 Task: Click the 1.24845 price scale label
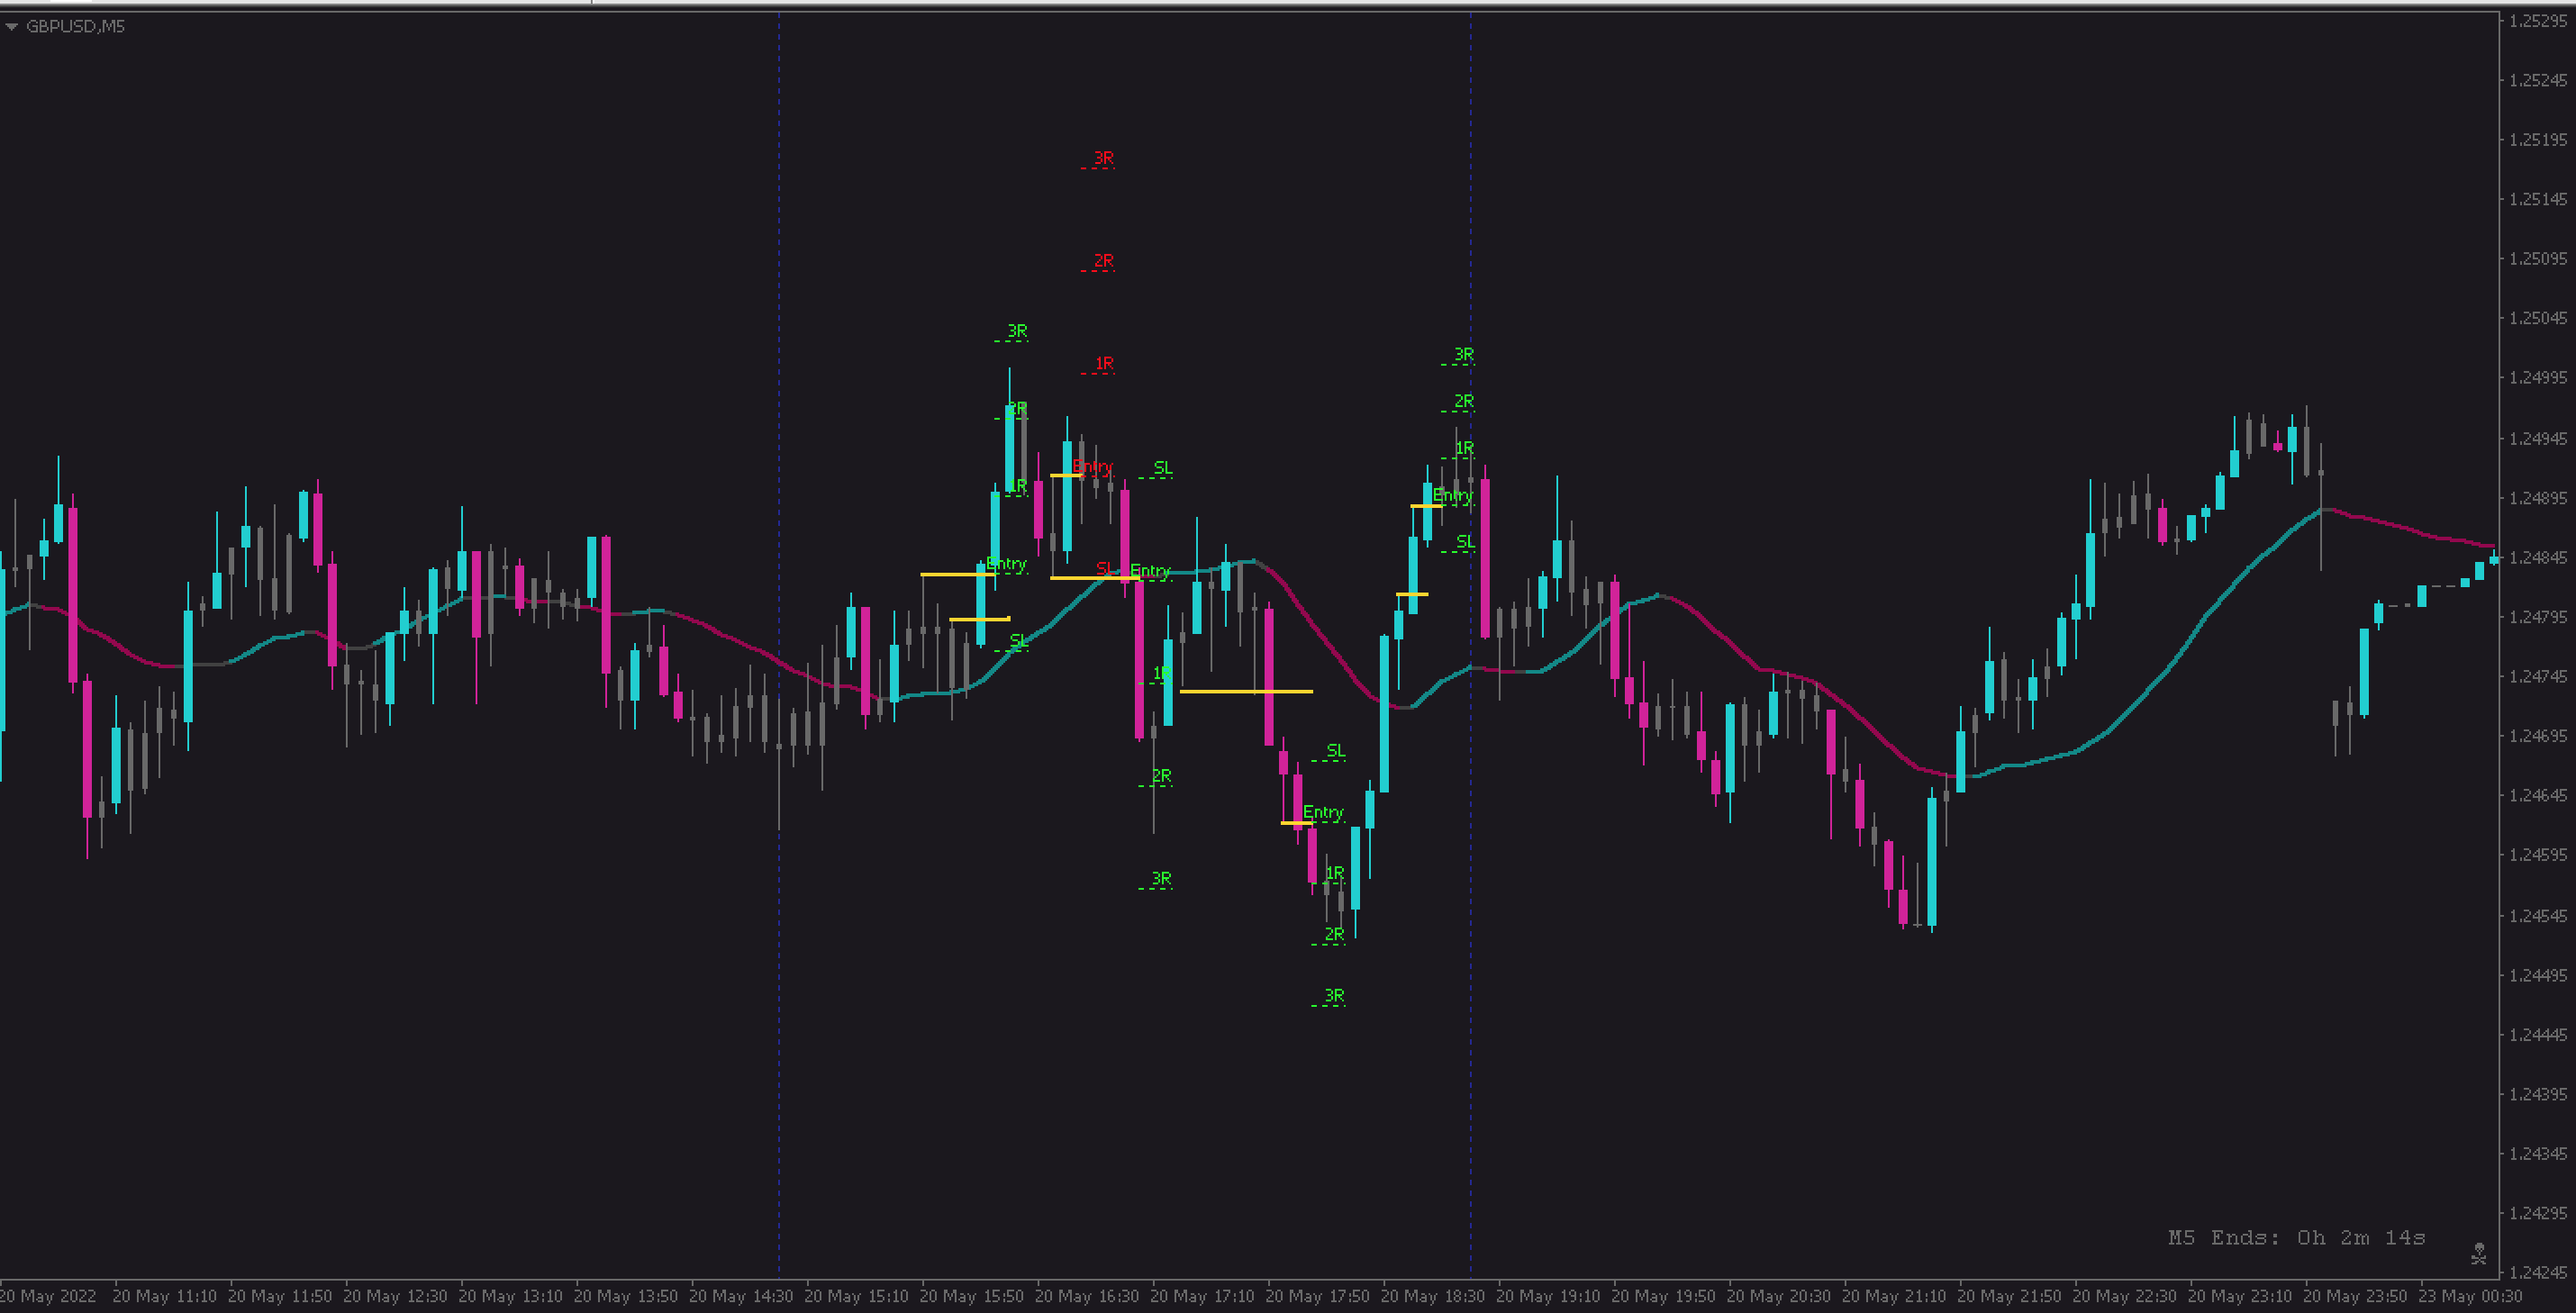pyautogui.click(x=2538, y=557)
